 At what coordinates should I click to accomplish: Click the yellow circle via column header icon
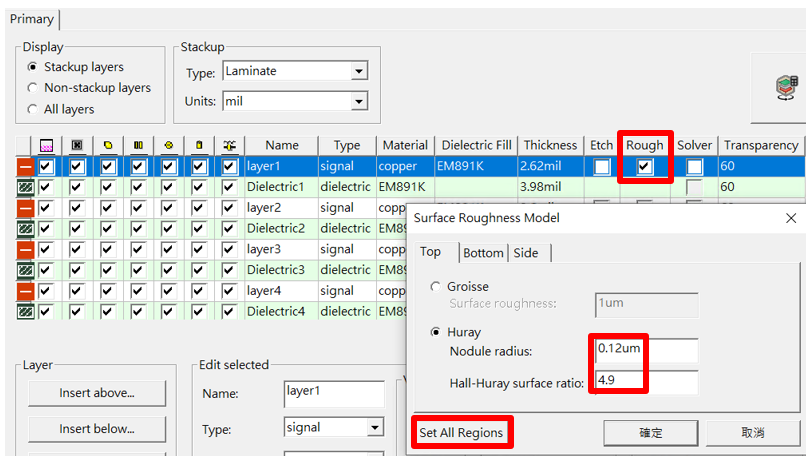coord(169,146)
